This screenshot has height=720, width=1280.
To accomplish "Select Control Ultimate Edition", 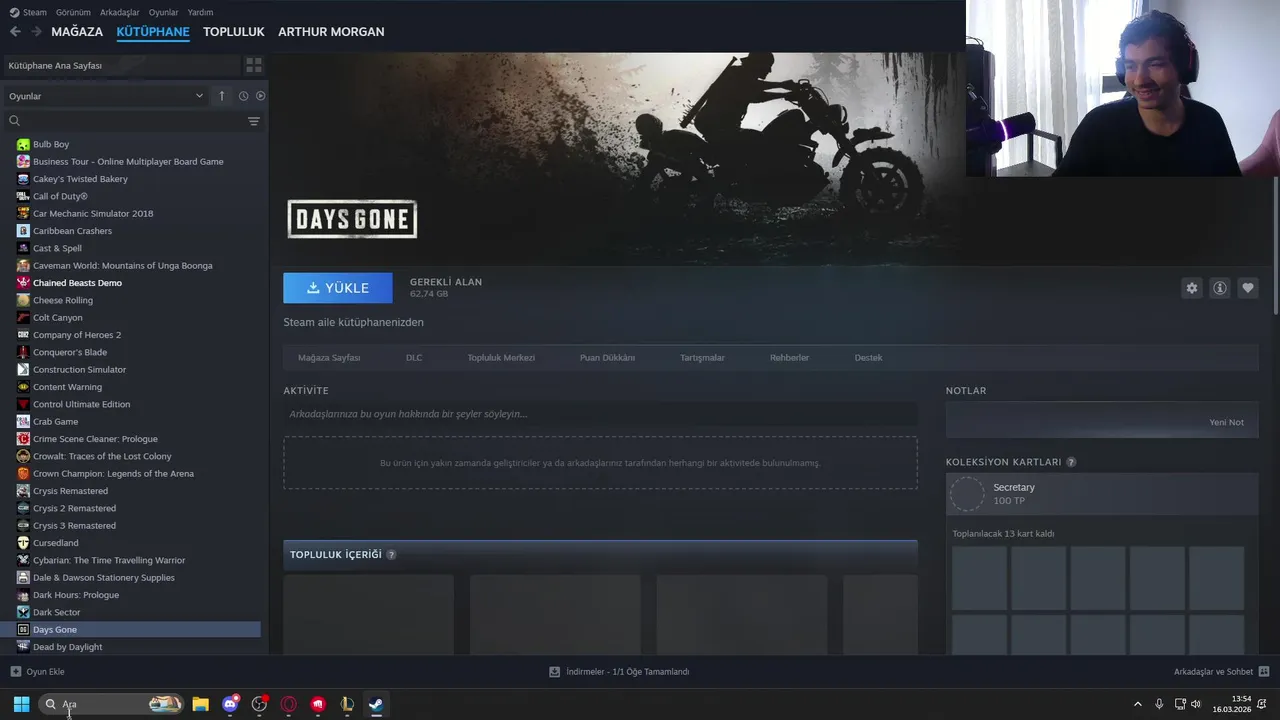I will [x=81, y=404].
